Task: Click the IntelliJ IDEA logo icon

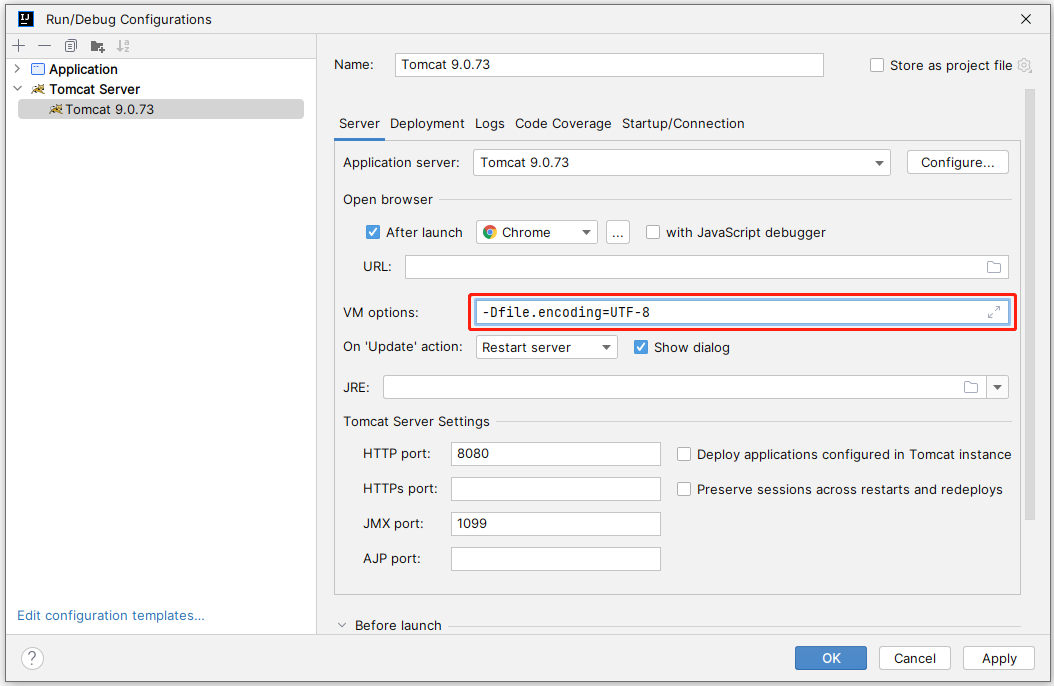Action: tap(26, 19)
